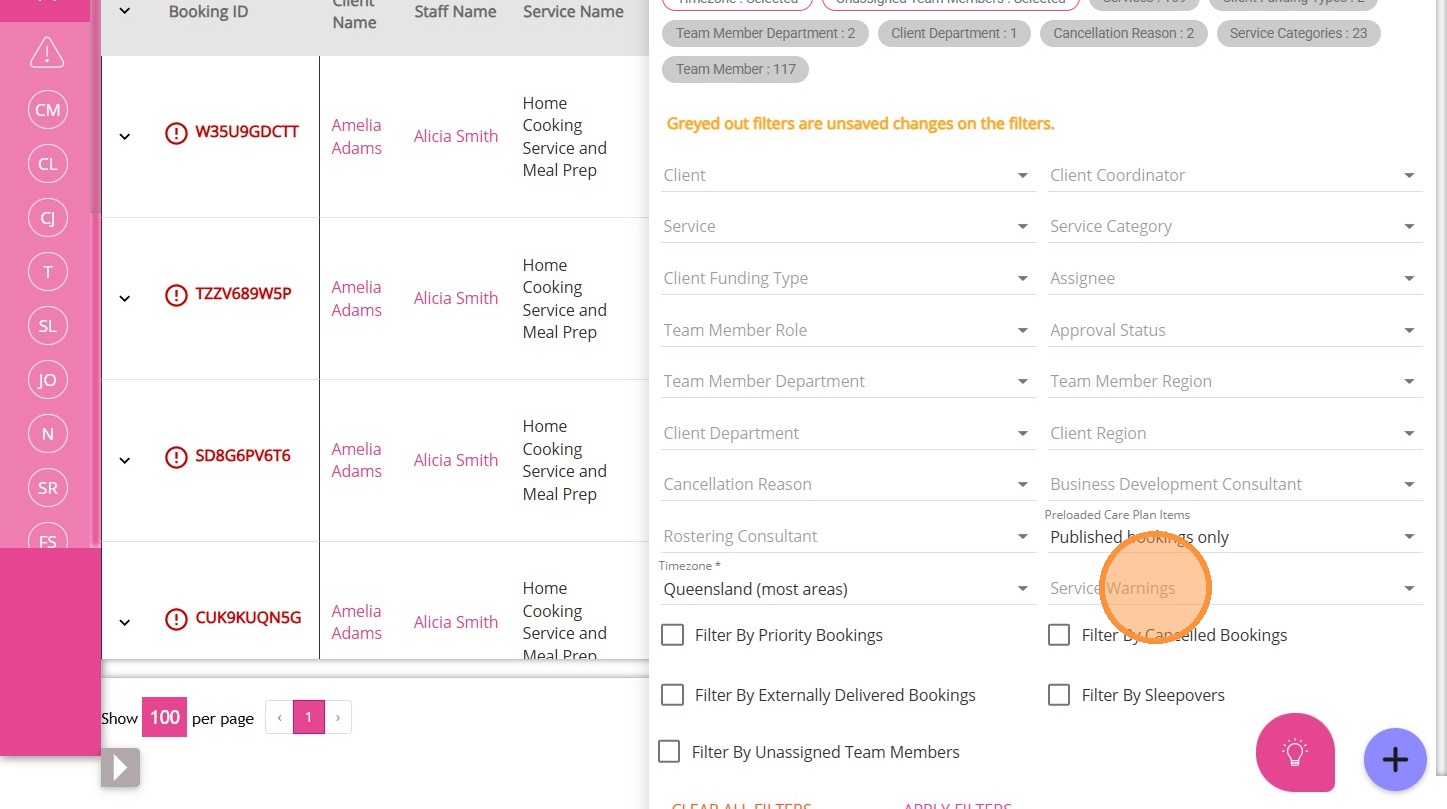Click alert icon beside booking SD8G6PV6T6
1447x809 pixels.
click(x=176, y=457)
